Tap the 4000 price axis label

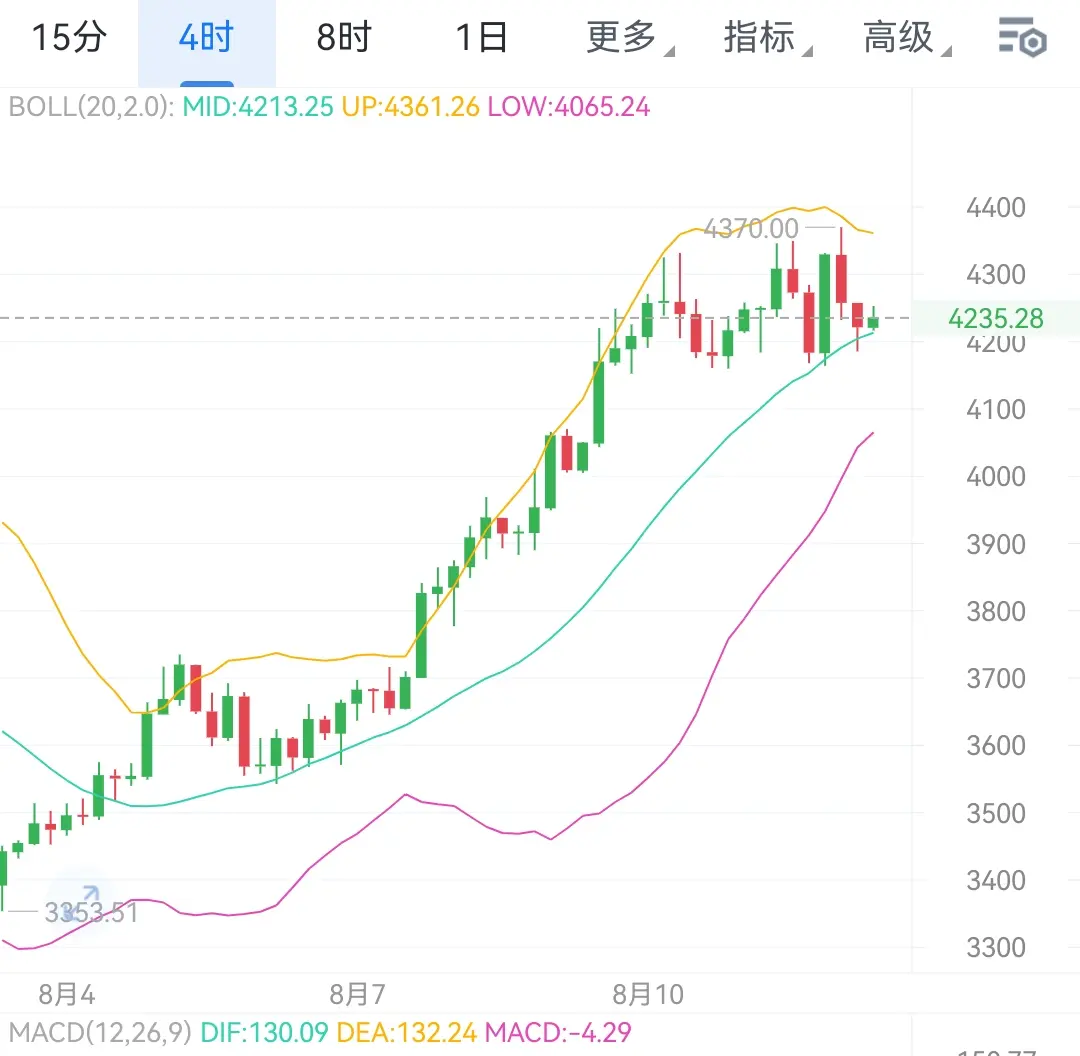pos(996,477)
